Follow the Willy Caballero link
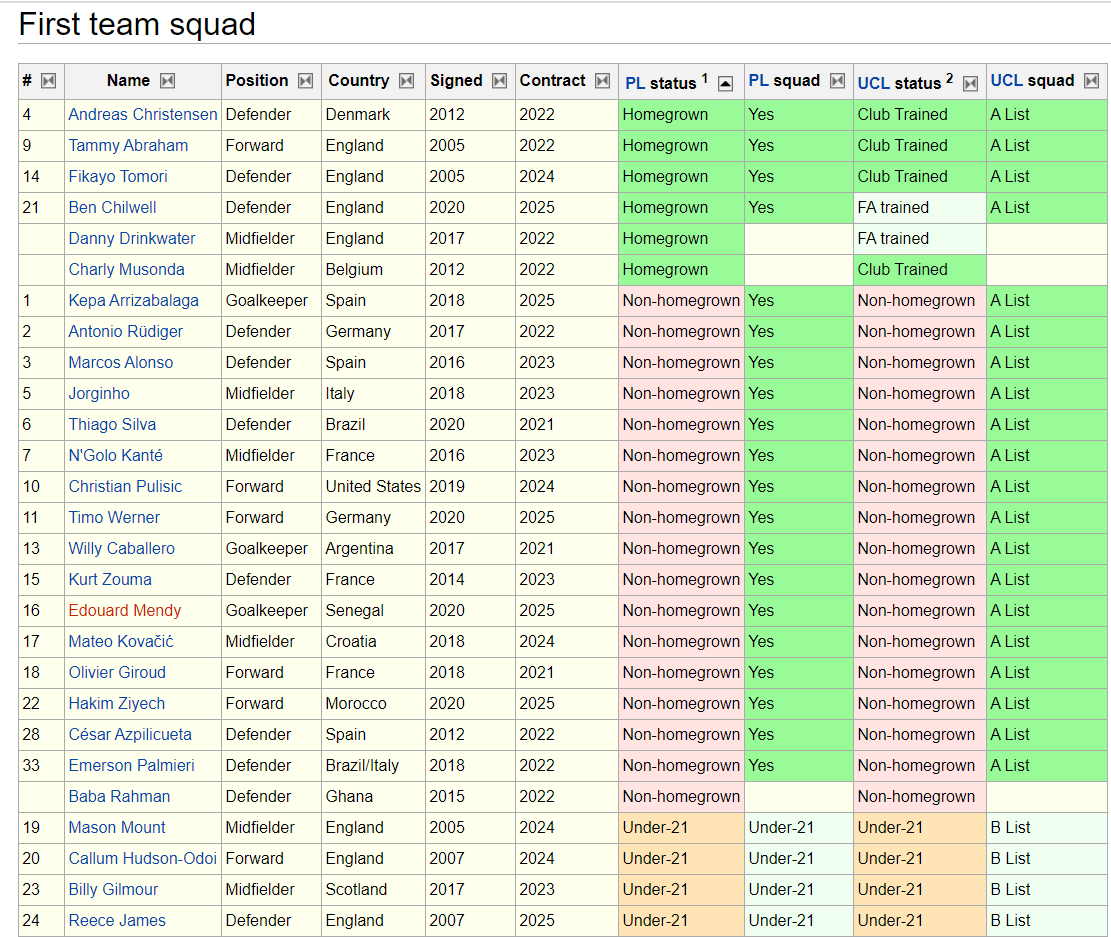Screen dimensions: 1111x937 tap(121, 549)
